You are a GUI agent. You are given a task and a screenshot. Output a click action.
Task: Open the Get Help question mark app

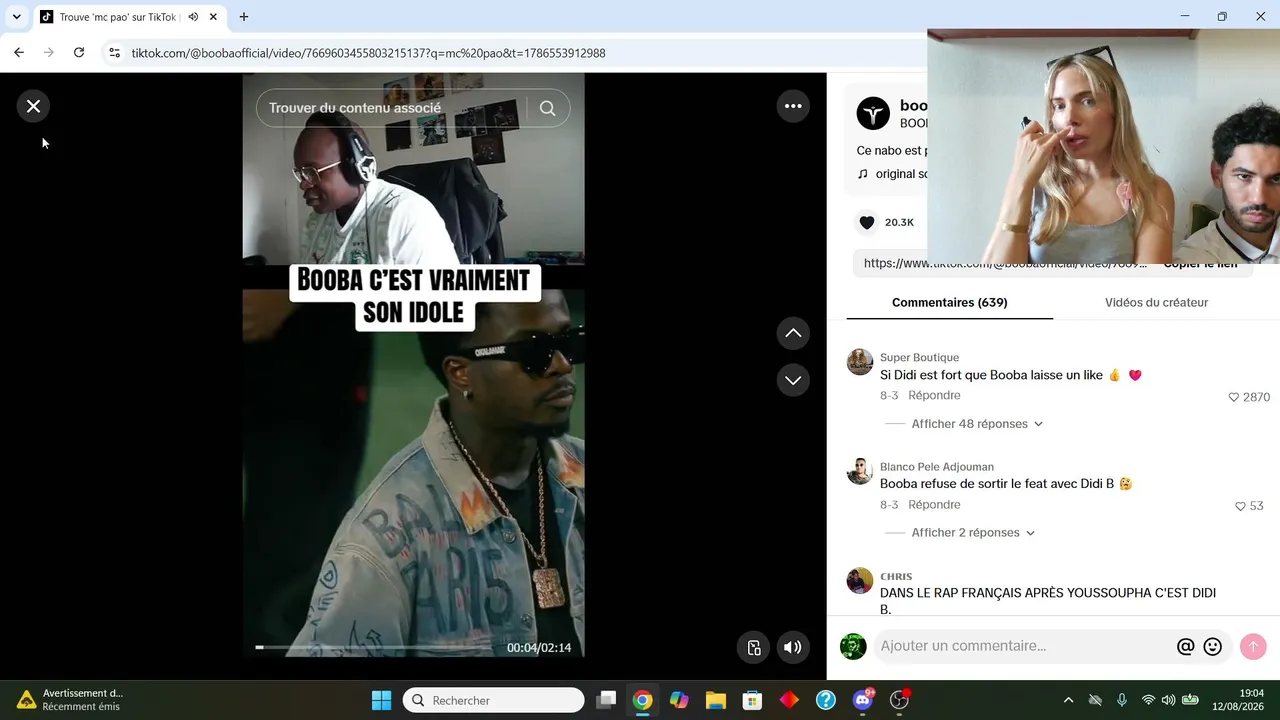826,700
